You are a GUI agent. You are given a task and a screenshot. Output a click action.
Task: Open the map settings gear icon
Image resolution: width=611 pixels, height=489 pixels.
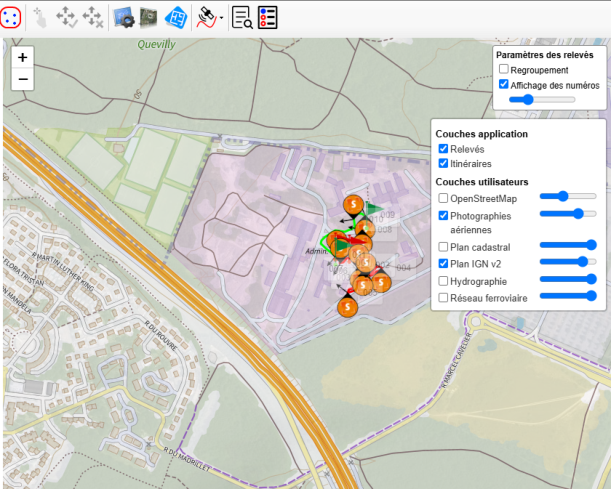tap(124, 16)
